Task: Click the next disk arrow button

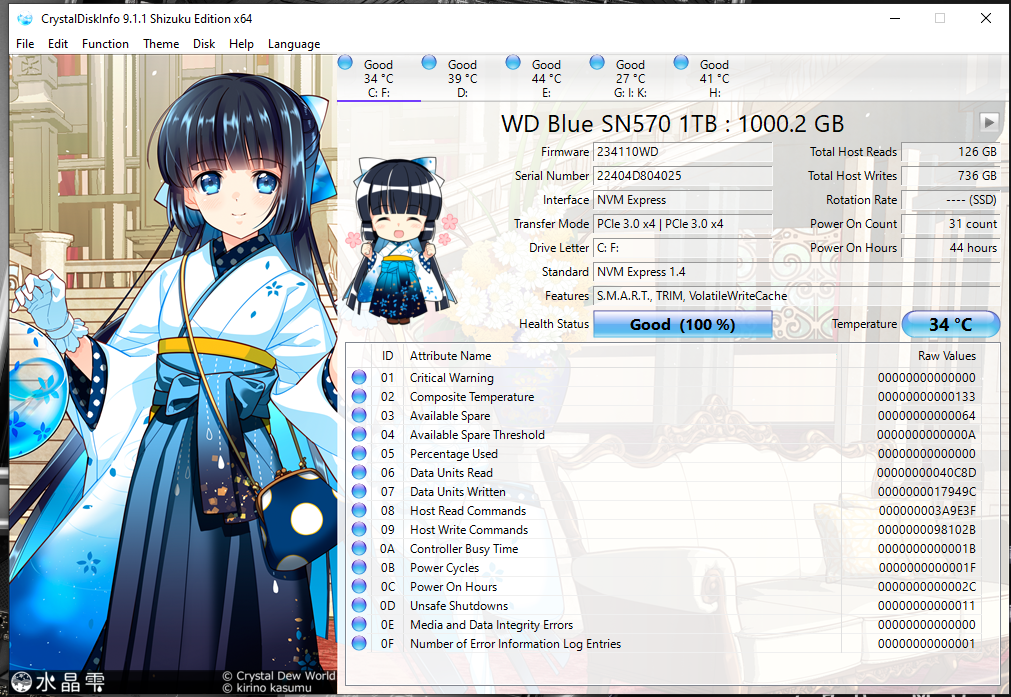Action: coord(988,122)
